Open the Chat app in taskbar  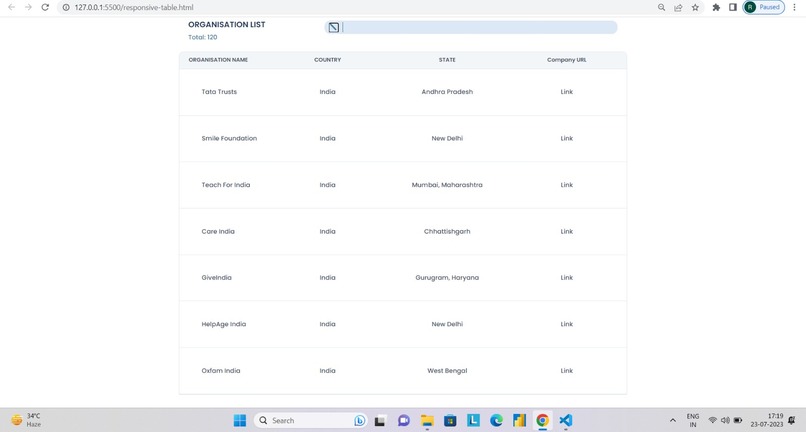click(x=404, y=420)
